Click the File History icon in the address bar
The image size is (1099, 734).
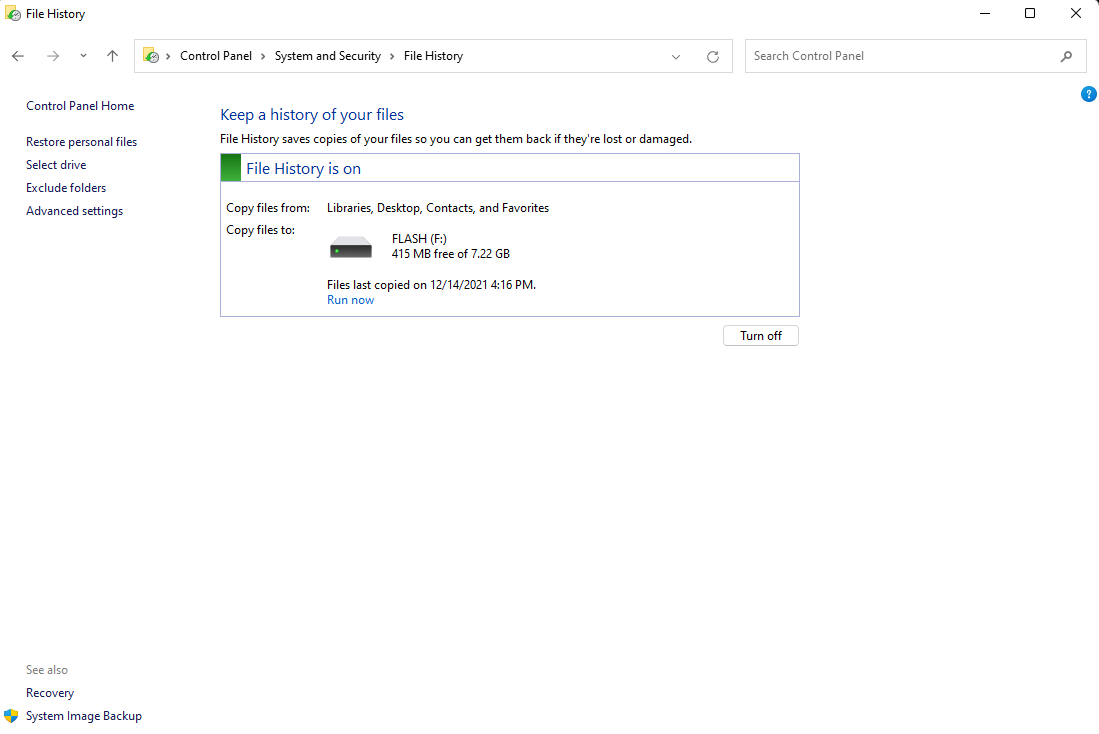(x=150, y=56)
